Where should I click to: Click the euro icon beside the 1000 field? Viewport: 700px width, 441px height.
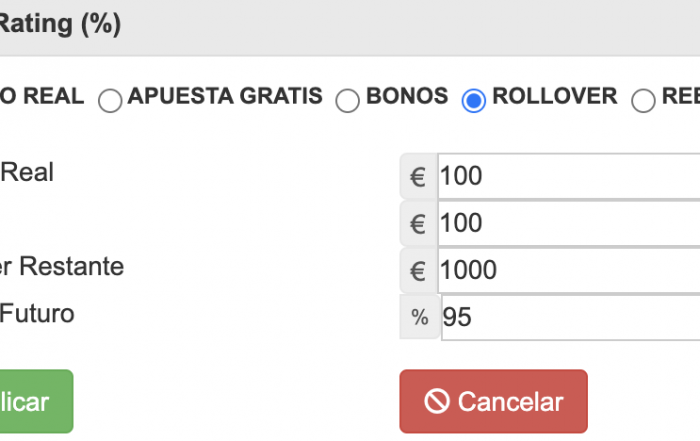(x=418, y=270)
